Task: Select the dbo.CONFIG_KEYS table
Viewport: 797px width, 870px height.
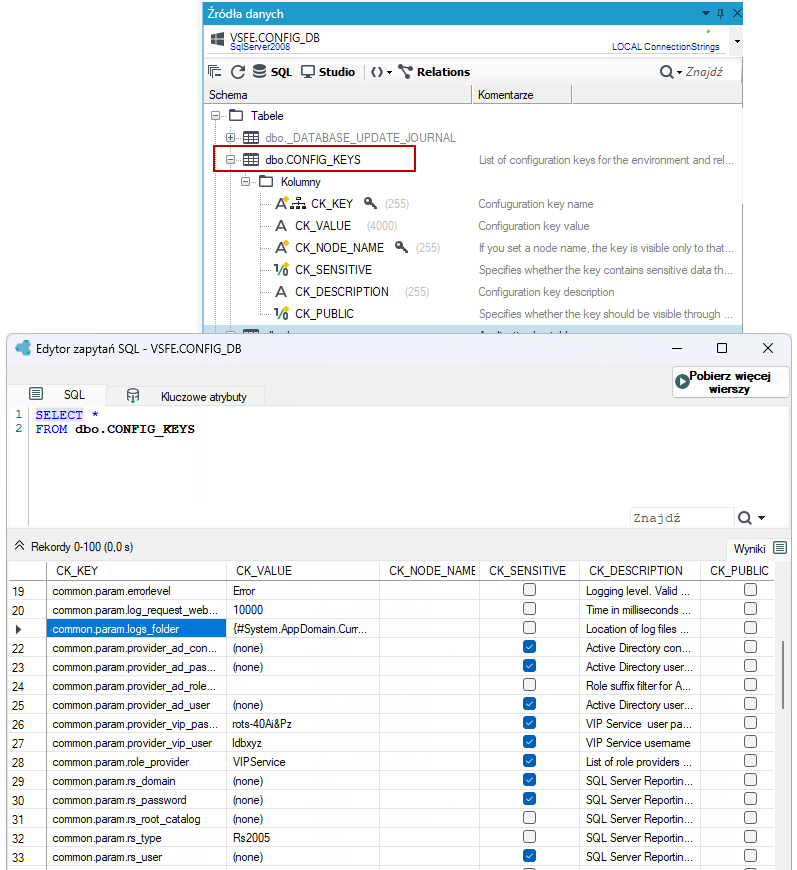Action: tap(313, 160)
